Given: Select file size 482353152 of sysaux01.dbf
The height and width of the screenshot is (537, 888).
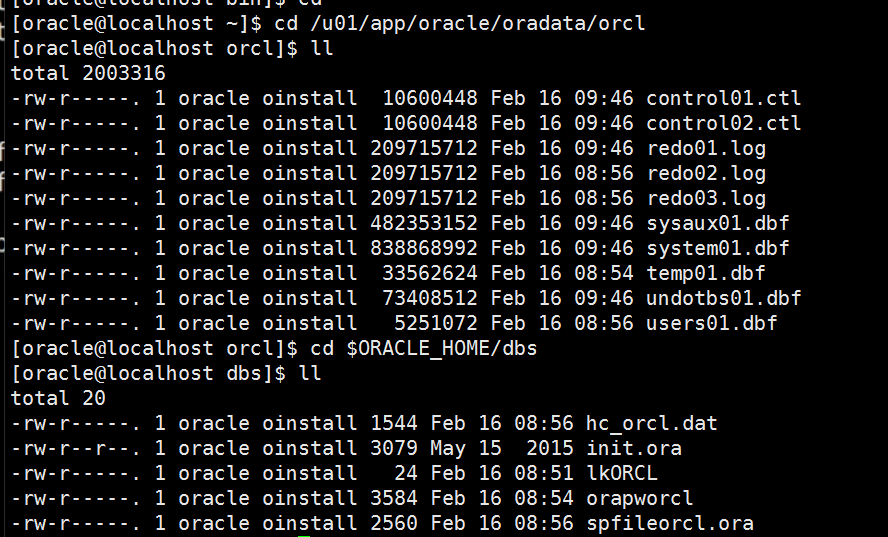Looking at the screenshot, I should 424,223.
